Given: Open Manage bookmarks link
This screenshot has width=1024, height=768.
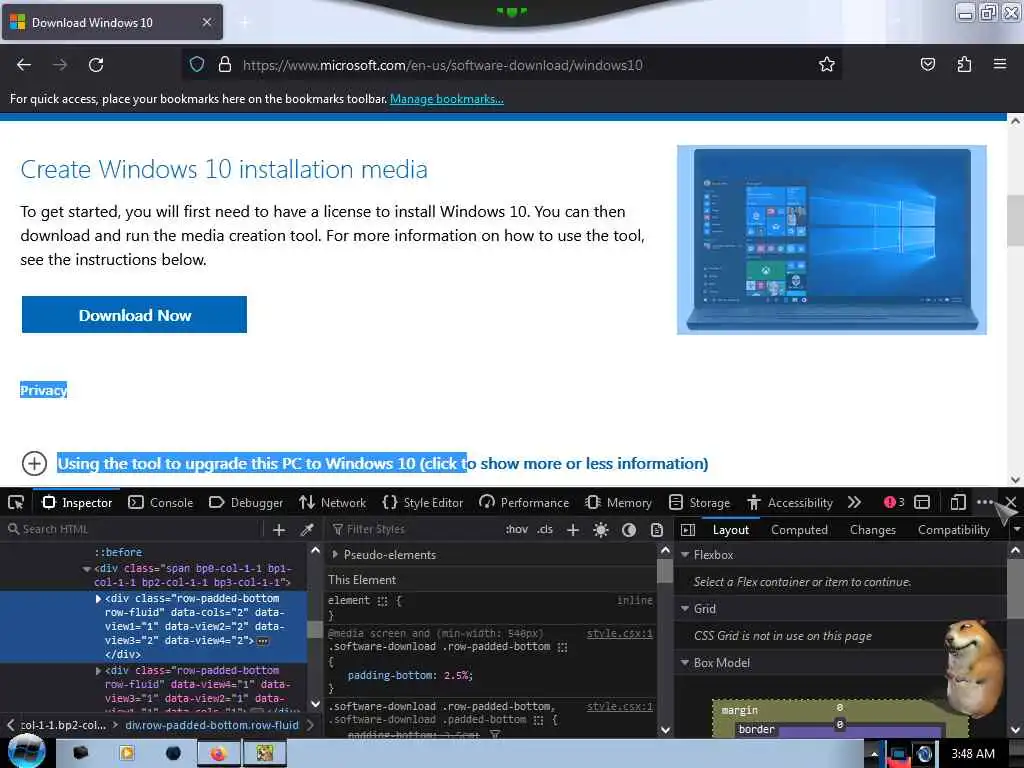Looking at the screenshot, I should click(447, 99).
